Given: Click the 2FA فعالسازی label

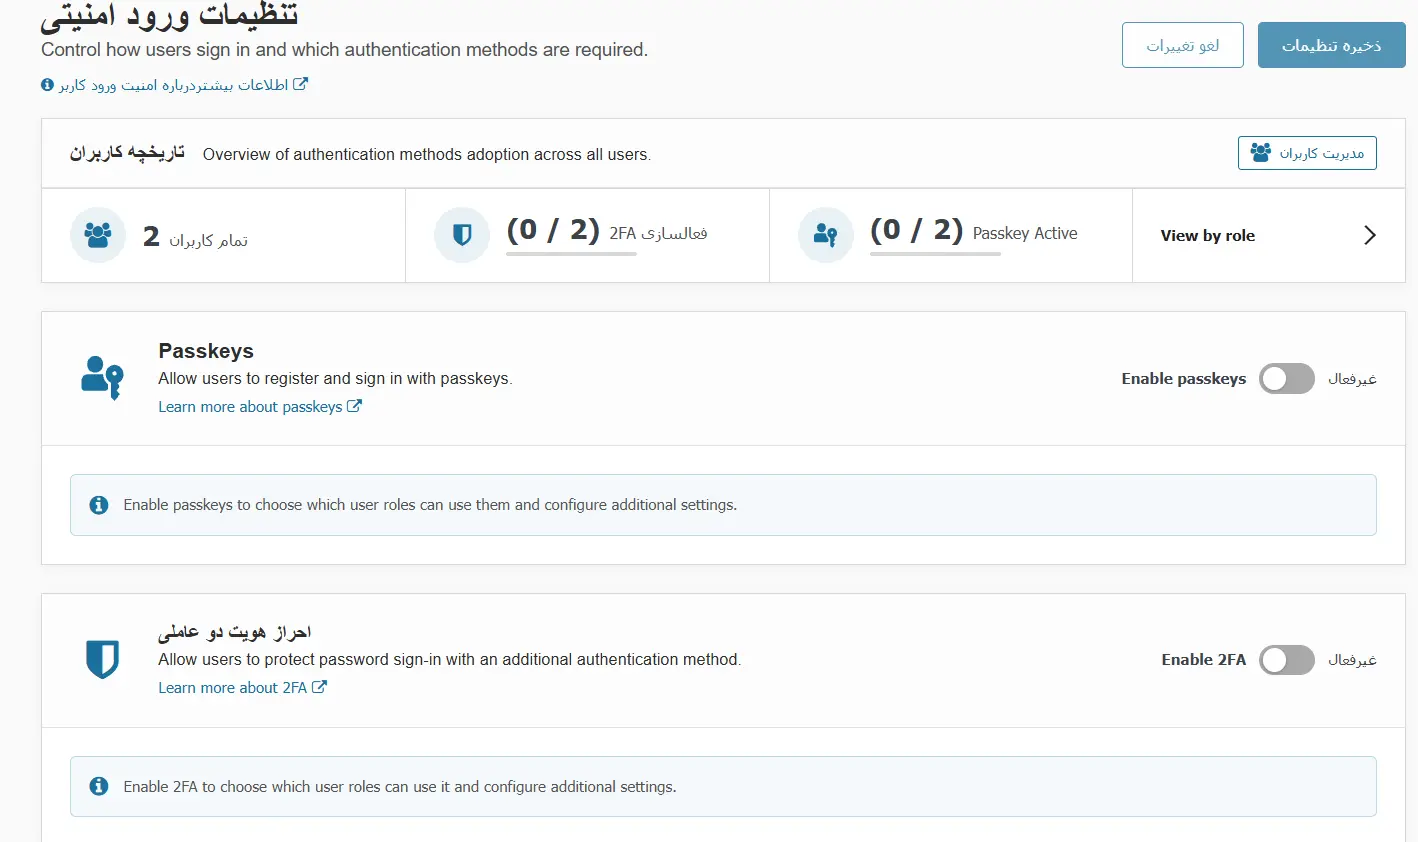Looking at the screenshot, I should tap(658, 233).
